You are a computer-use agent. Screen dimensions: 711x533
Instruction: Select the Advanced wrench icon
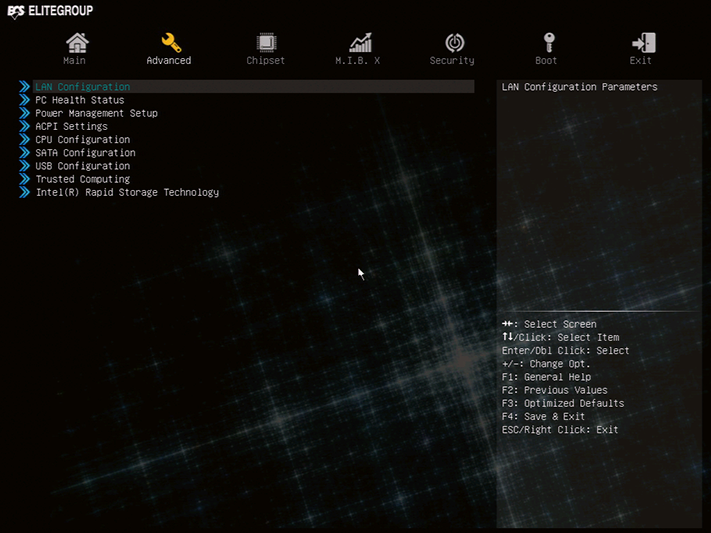pos(171,43)
